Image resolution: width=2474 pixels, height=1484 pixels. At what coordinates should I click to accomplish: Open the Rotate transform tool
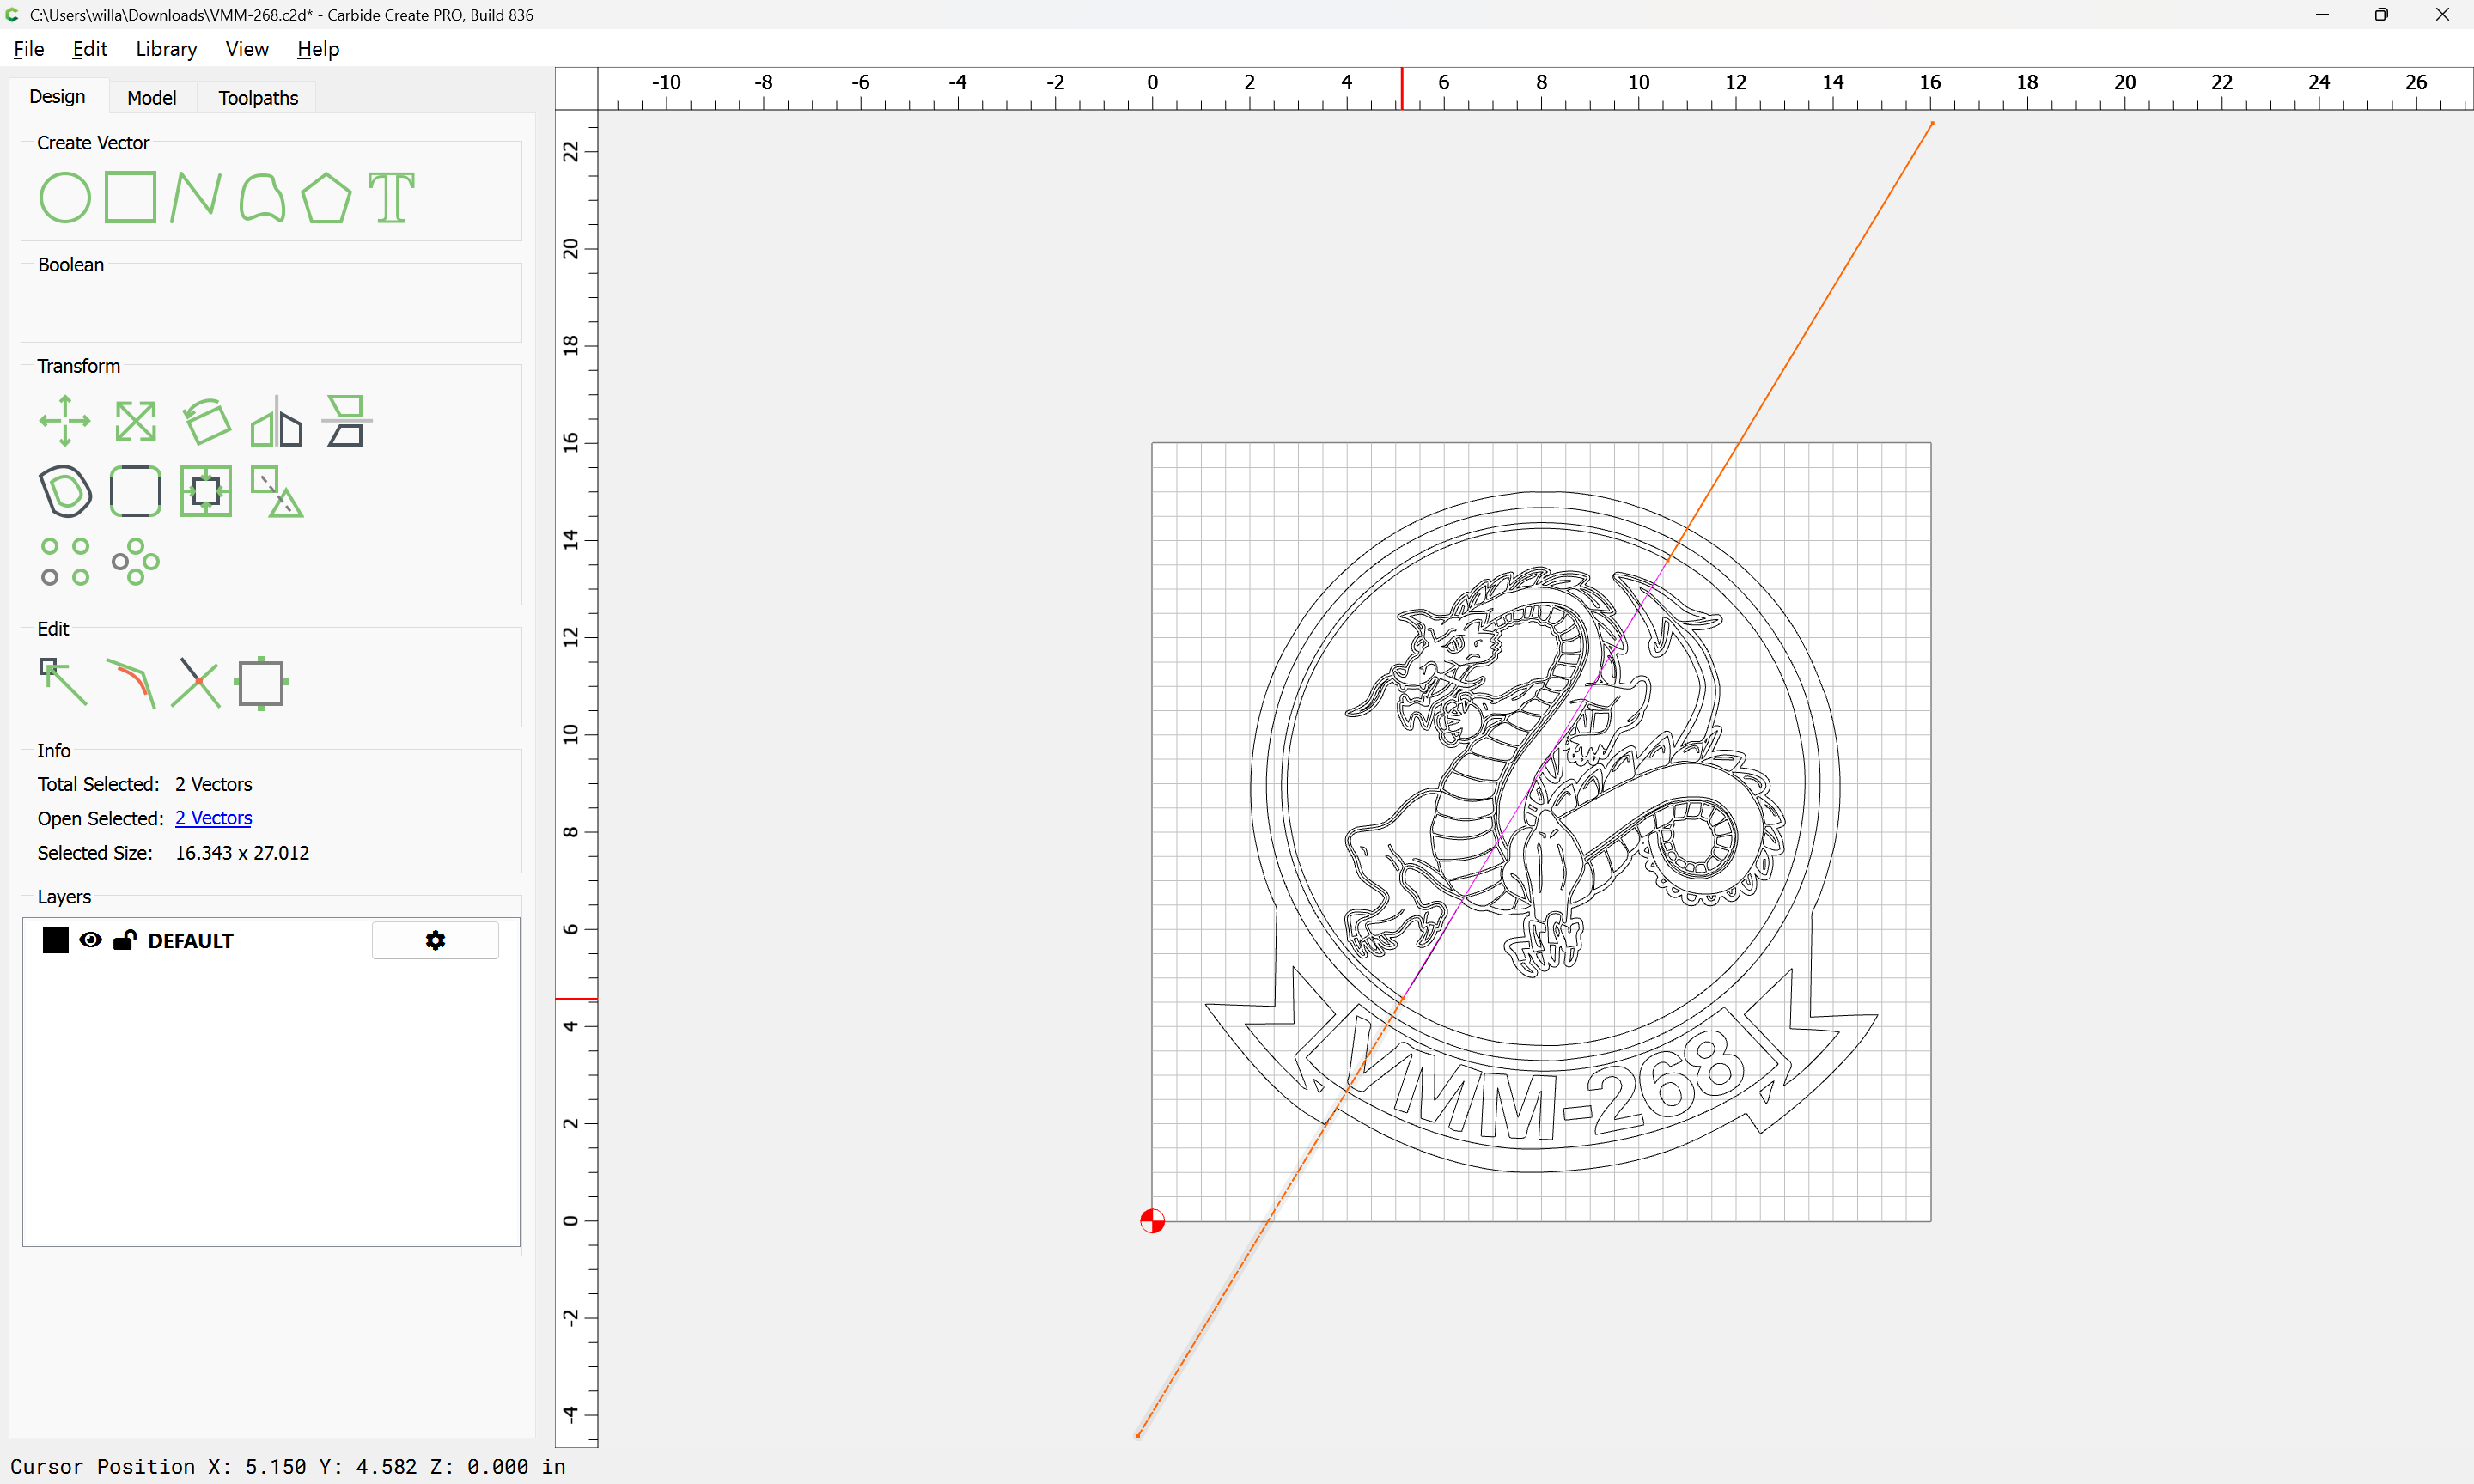[207, 421]
